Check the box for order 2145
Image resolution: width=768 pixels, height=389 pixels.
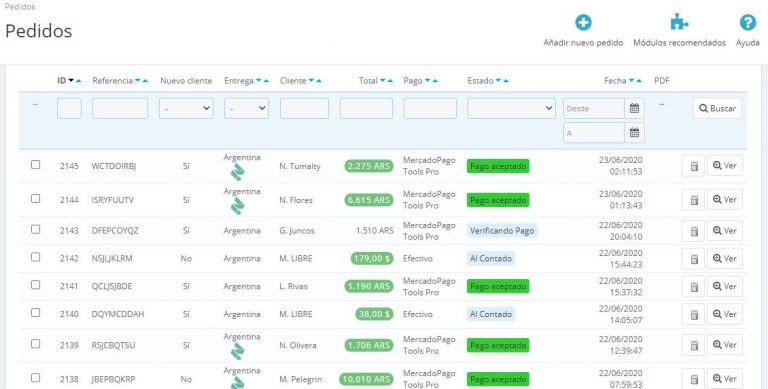(35, 165)
